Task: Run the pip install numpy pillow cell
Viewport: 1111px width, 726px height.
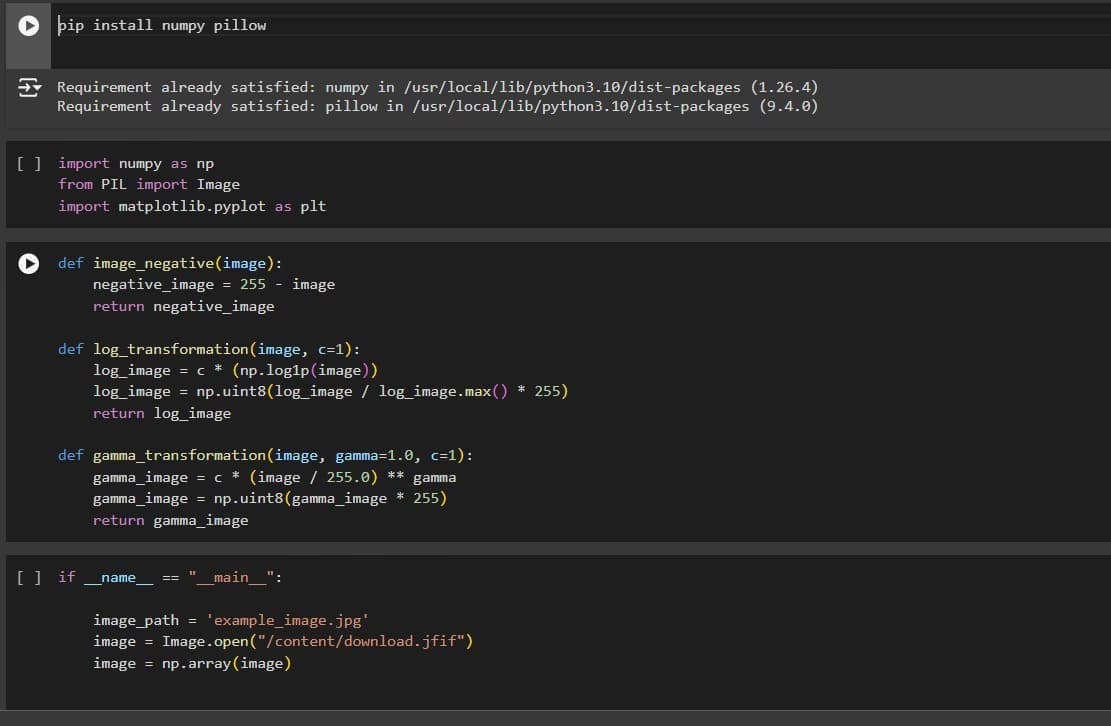Action: (x=28, y=25)
